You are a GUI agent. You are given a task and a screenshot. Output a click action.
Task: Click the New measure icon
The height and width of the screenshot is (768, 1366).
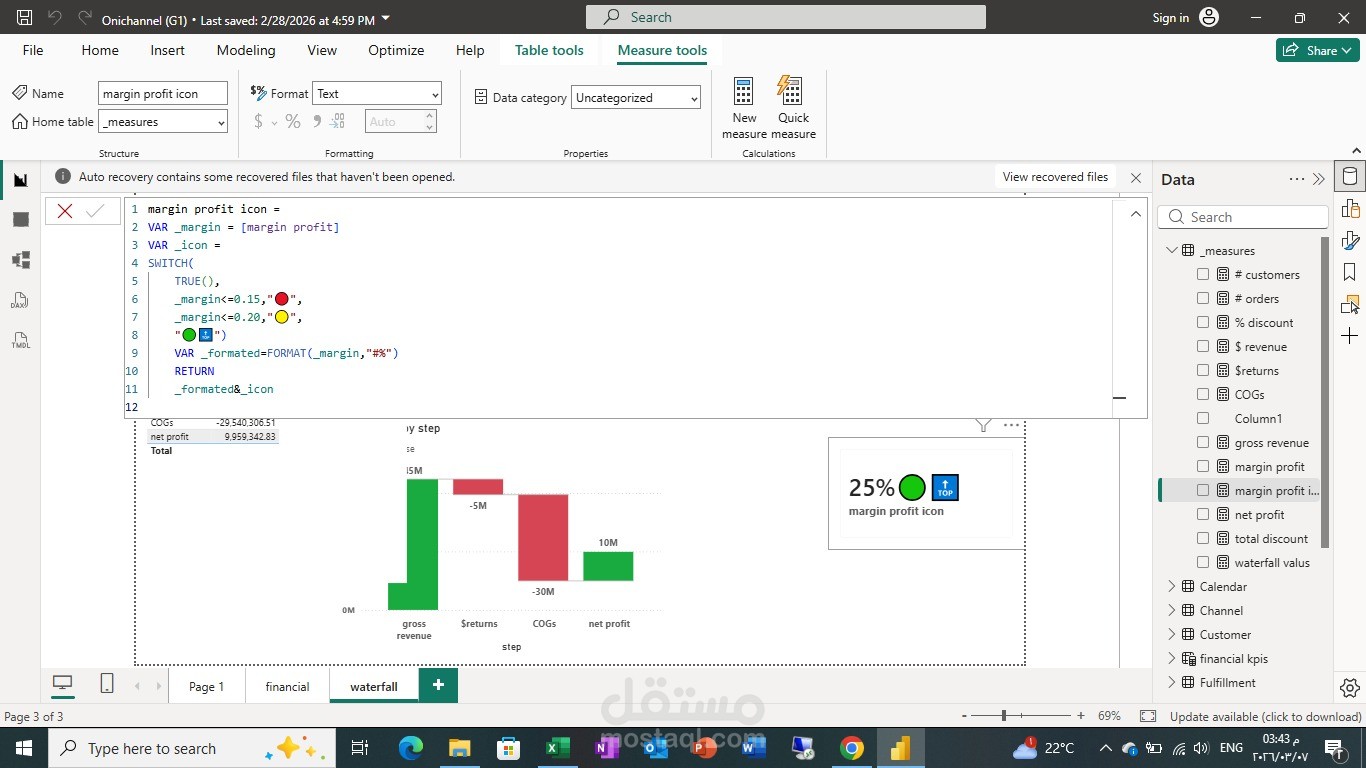point(744,91)
